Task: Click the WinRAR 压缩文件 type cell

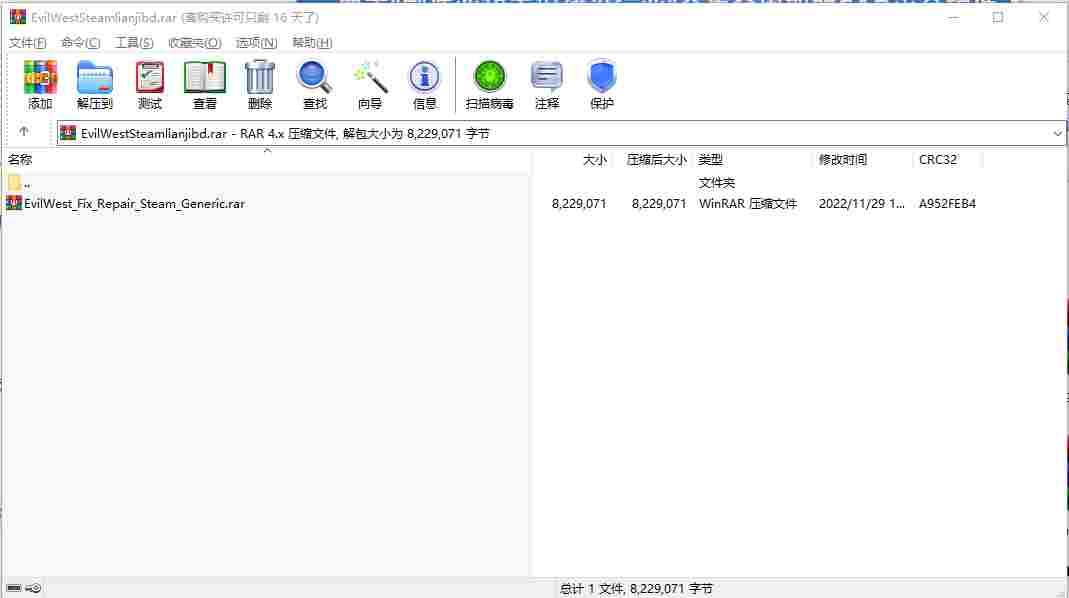Action: [748, 204]
